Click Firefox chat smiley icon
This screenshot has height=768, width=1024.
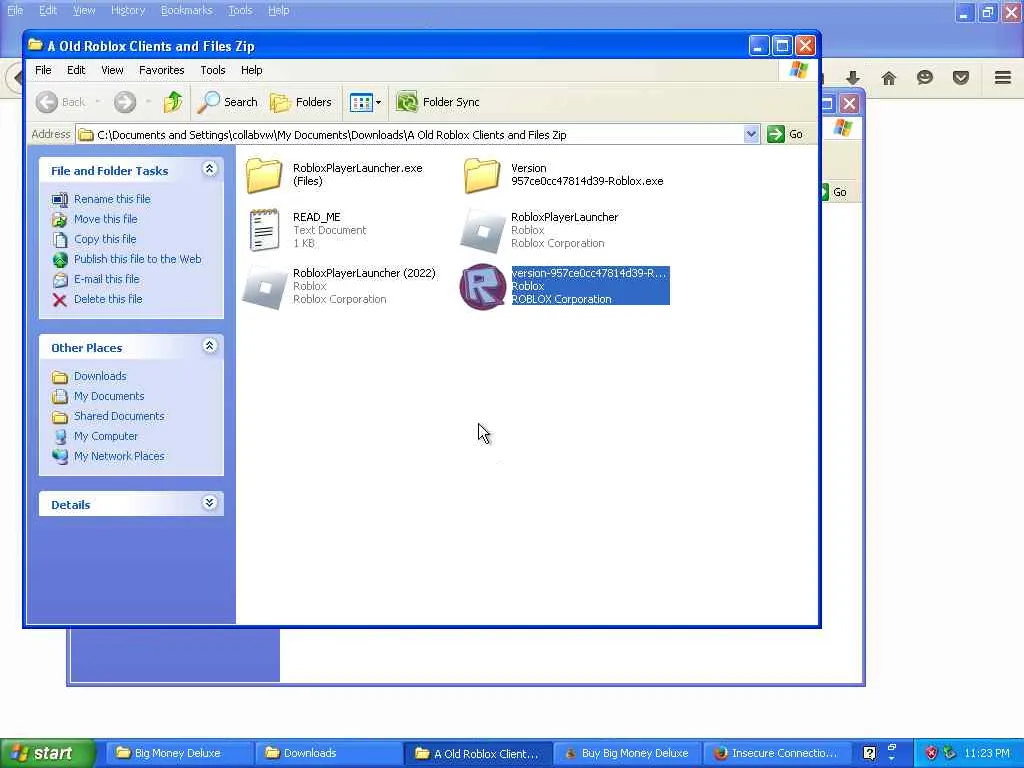click(x=925, y=78)
